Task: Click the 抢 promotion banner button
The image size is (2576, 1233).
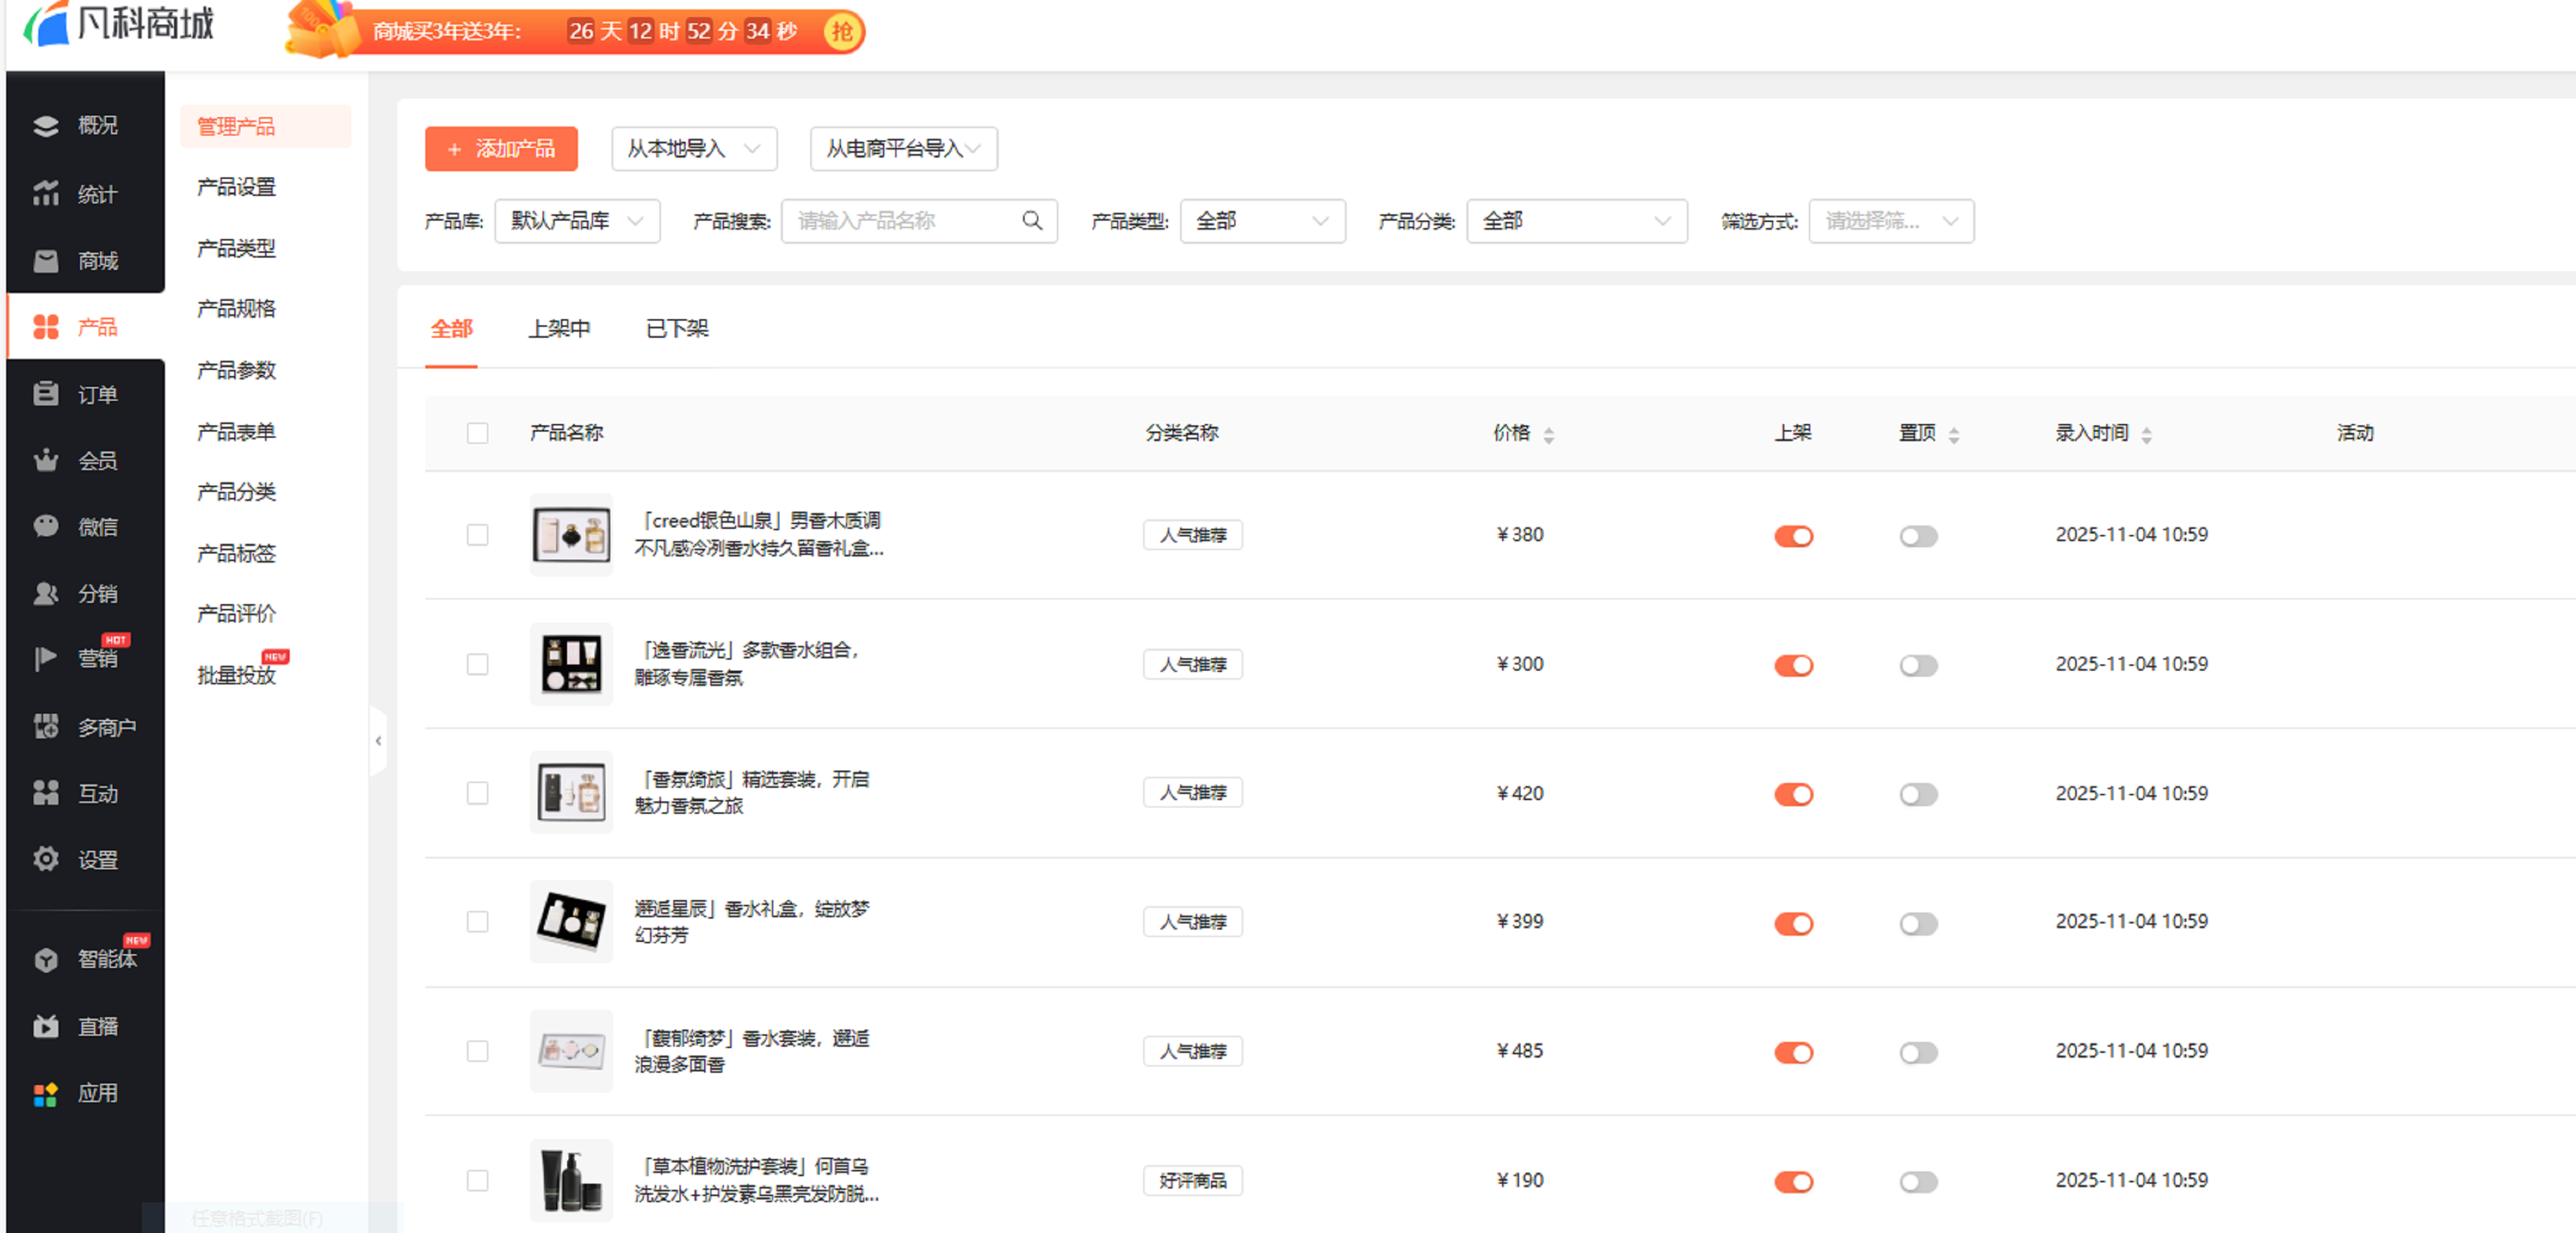Action: pyautogui.click(x=842, y=32)
